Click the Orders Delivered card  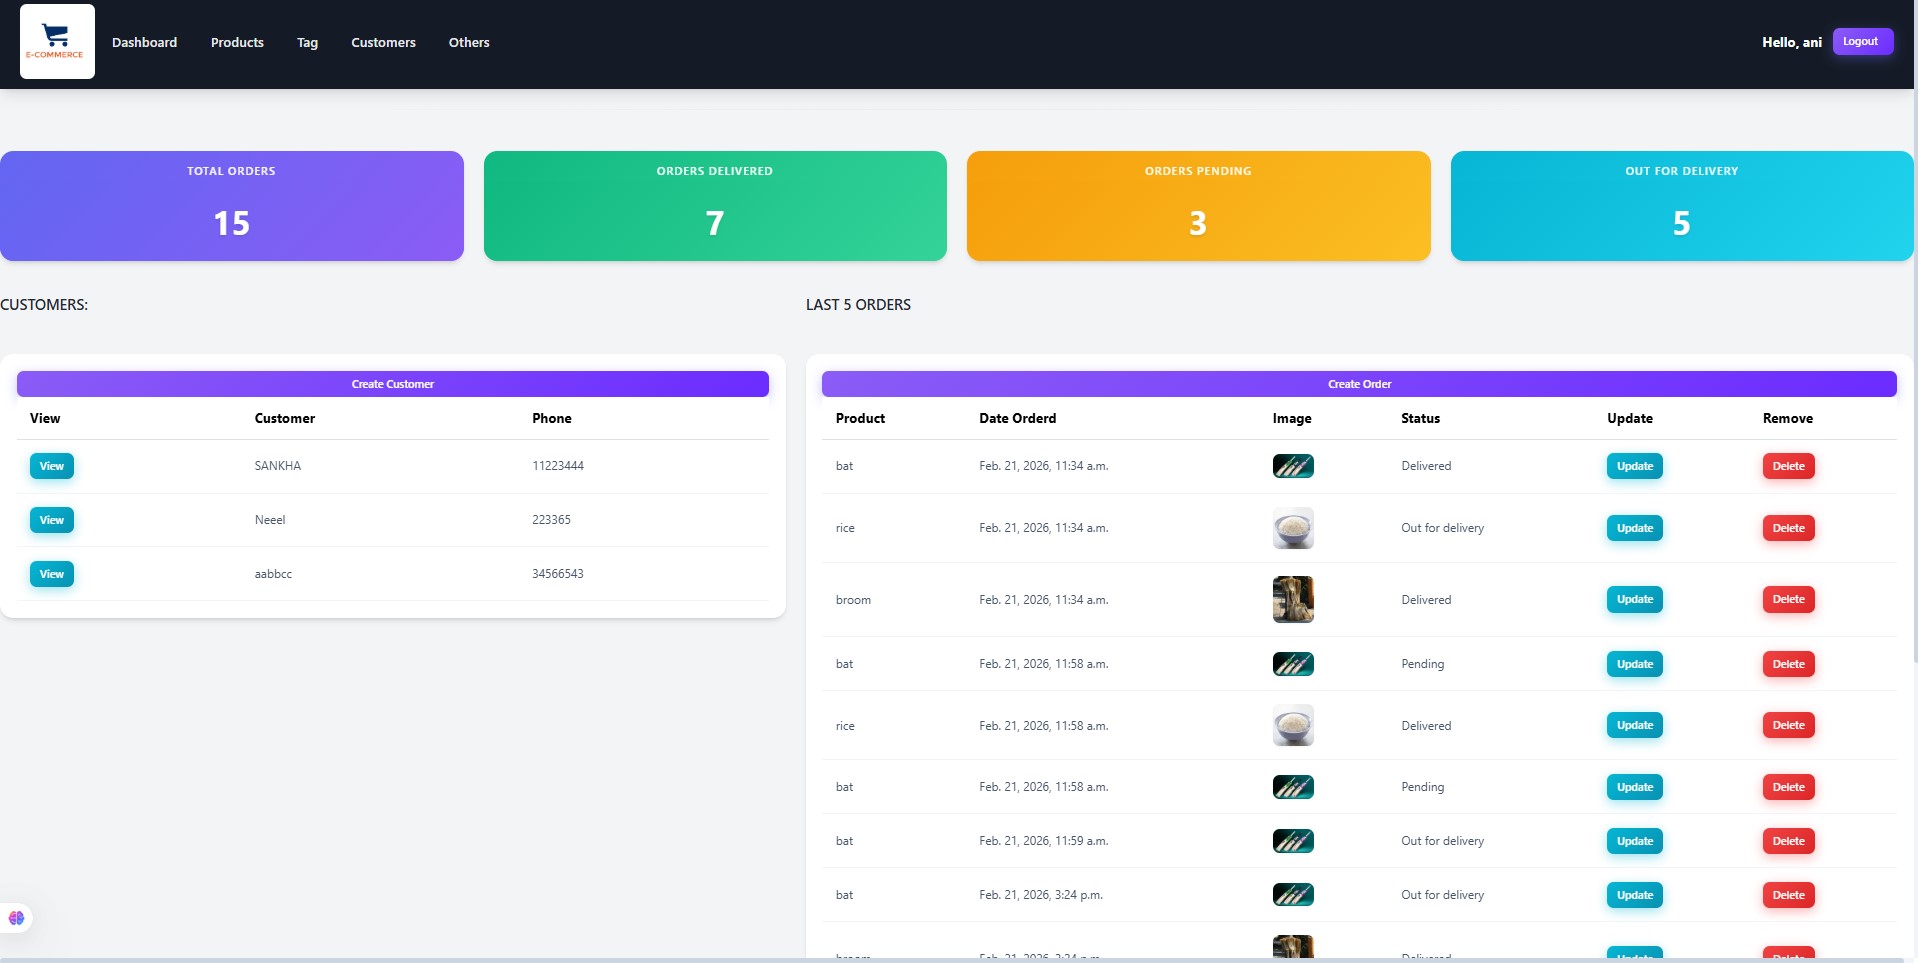tap(715, 206)
